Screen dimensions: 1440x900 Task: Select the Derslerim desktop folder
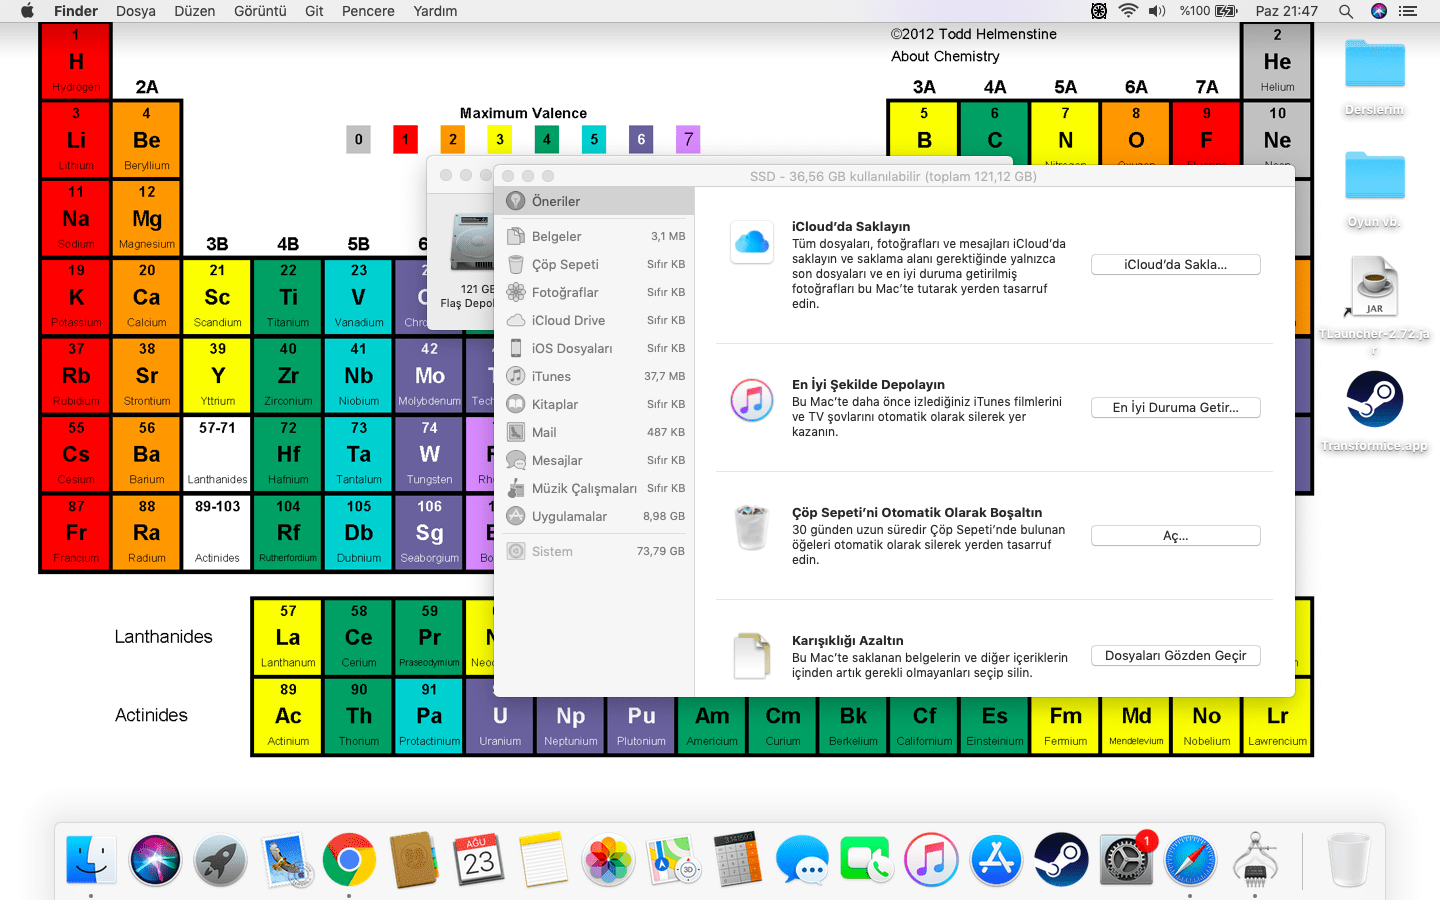tap(1375, 76)
